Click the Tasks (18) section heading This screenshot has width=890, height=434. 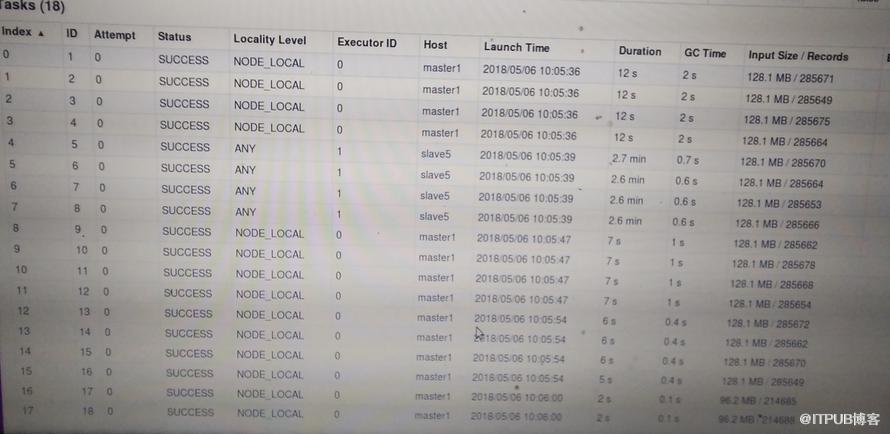[x=32, y=7]
